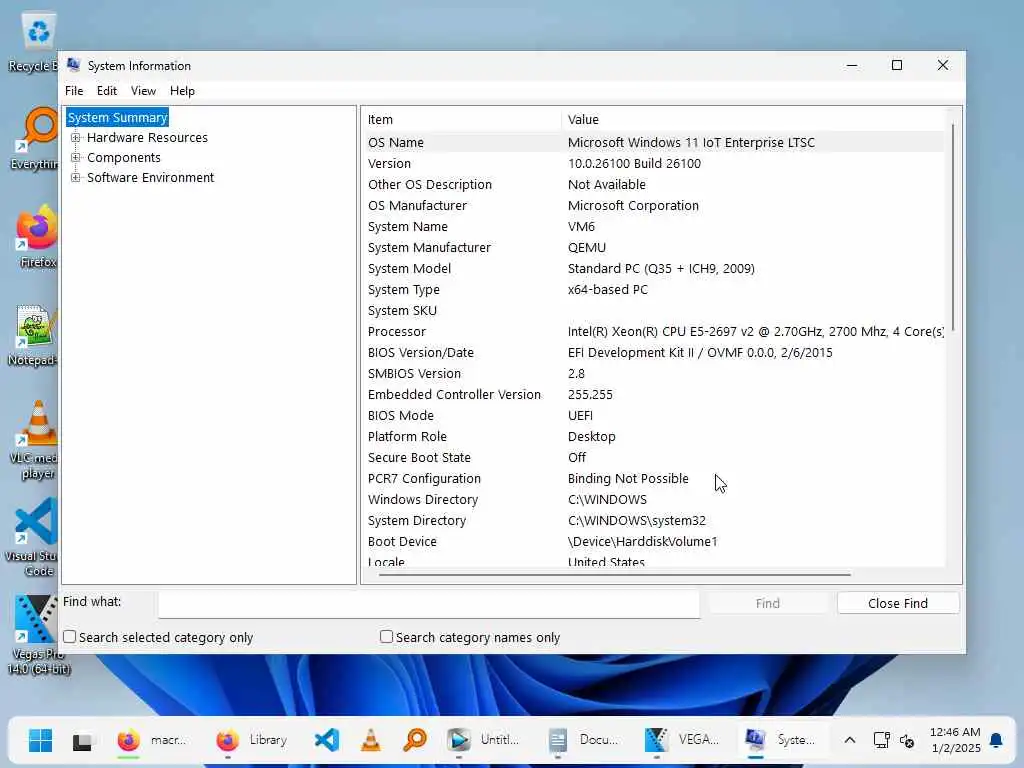1024x768 pixels.
Task: Open the Windows Start menu
Action: [40, 740]
